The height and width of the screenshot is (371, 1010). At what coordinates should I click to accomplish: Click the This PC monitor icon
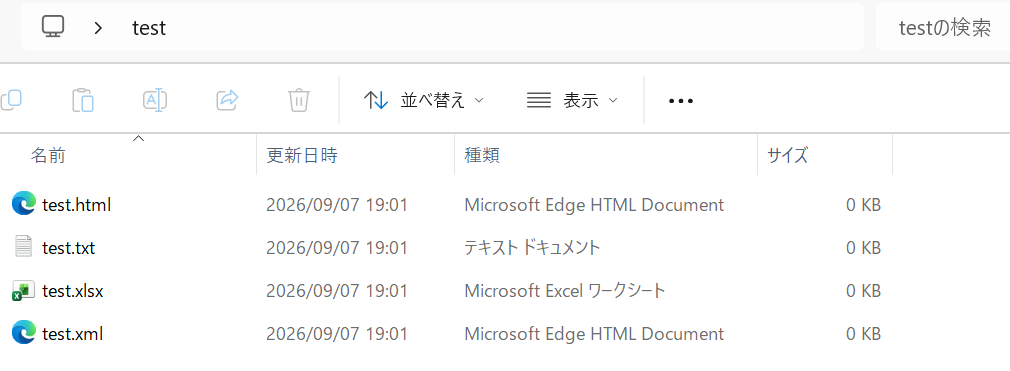click(x=53, y=27)
